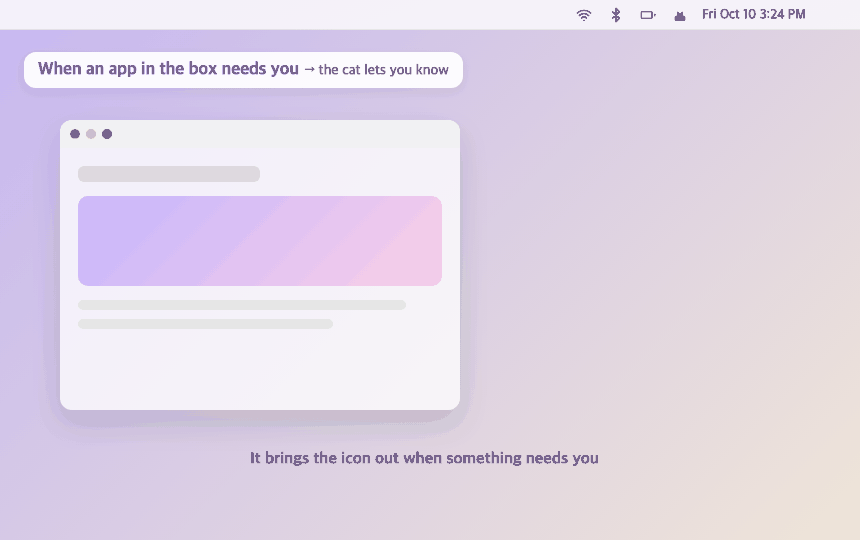Select the purple-pink gradient banner in the mock window
The width and height of the screenshot is (860, 540).
click(x=260, y=241)
